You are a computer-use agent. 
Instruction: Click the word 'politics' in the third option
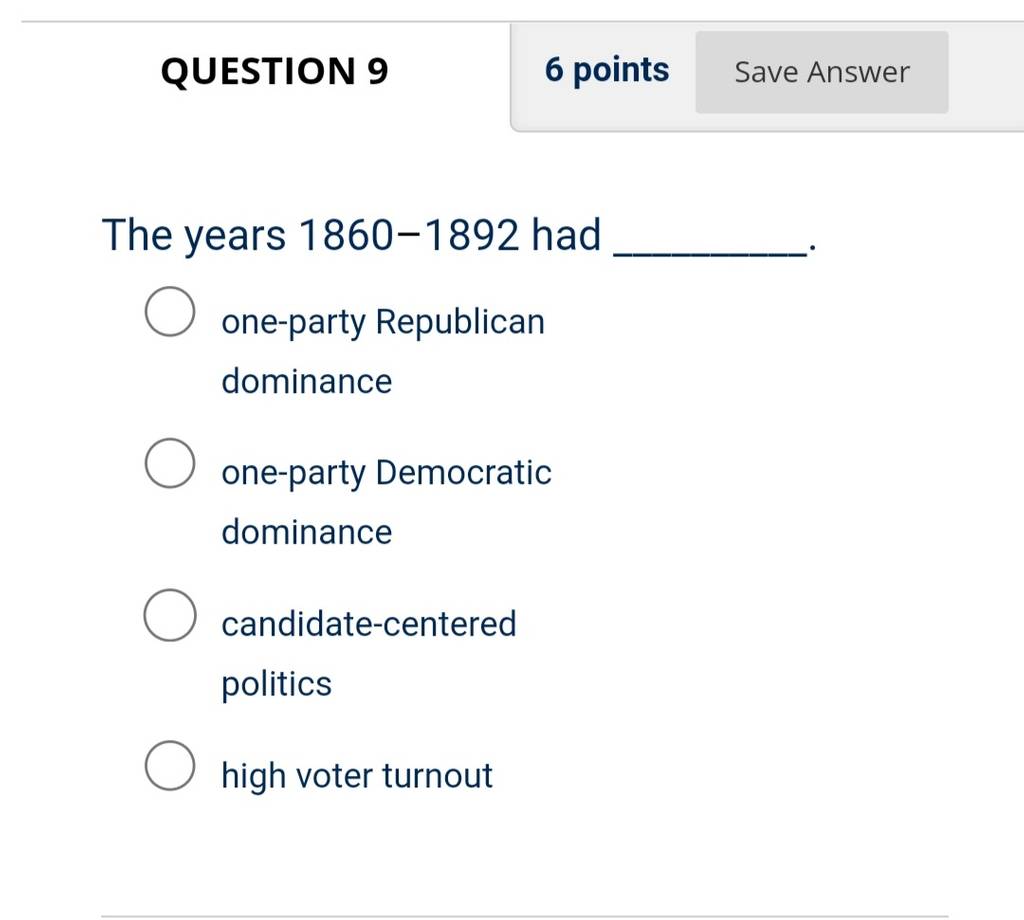[276, 685]
